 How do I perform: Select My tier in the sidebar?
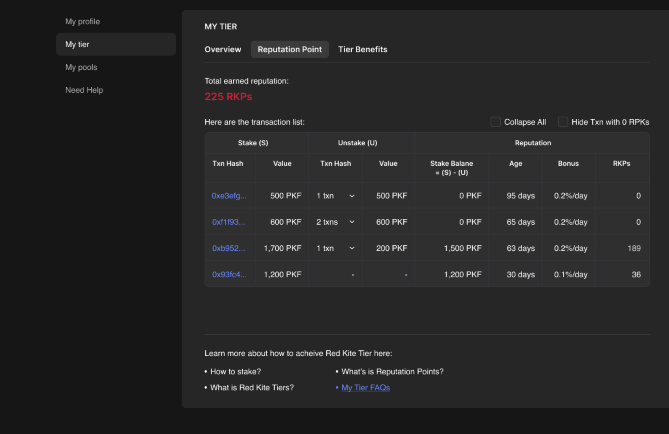[116, 44]
